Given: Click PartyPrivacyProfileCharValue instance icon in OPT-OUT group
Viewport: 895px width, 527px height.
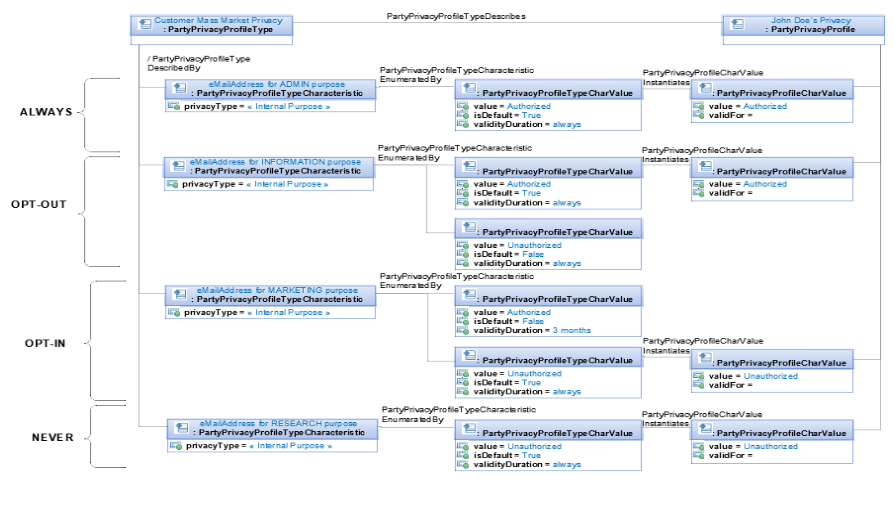Looking at the screenshot, I should (705, 167).
